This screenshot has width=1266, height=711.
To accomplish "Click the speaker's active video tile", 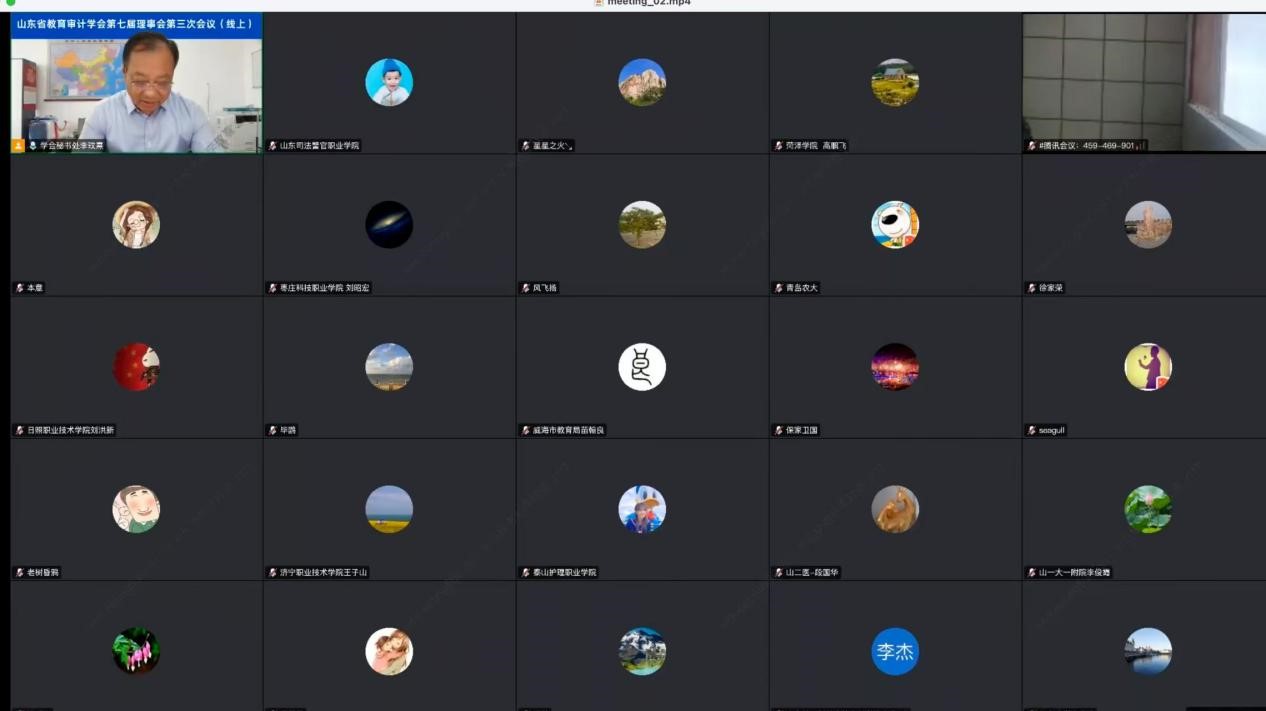I will [x=136, y=85].
